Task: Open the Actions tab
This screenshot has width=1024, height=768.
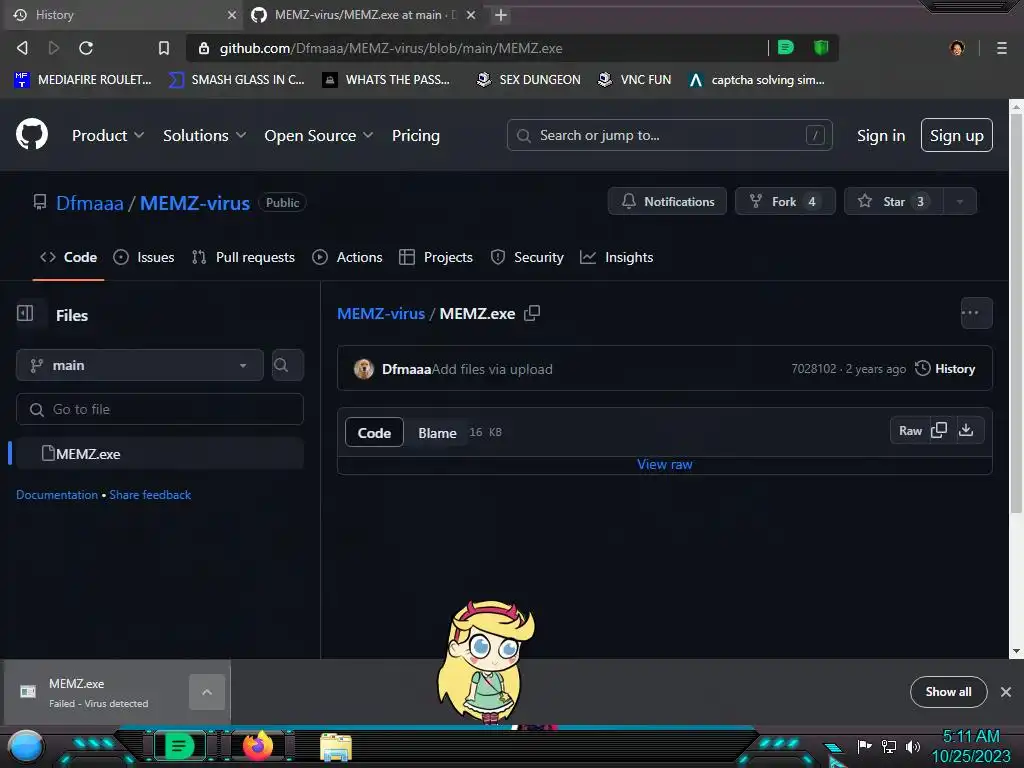Action: [x=347, y=257]
